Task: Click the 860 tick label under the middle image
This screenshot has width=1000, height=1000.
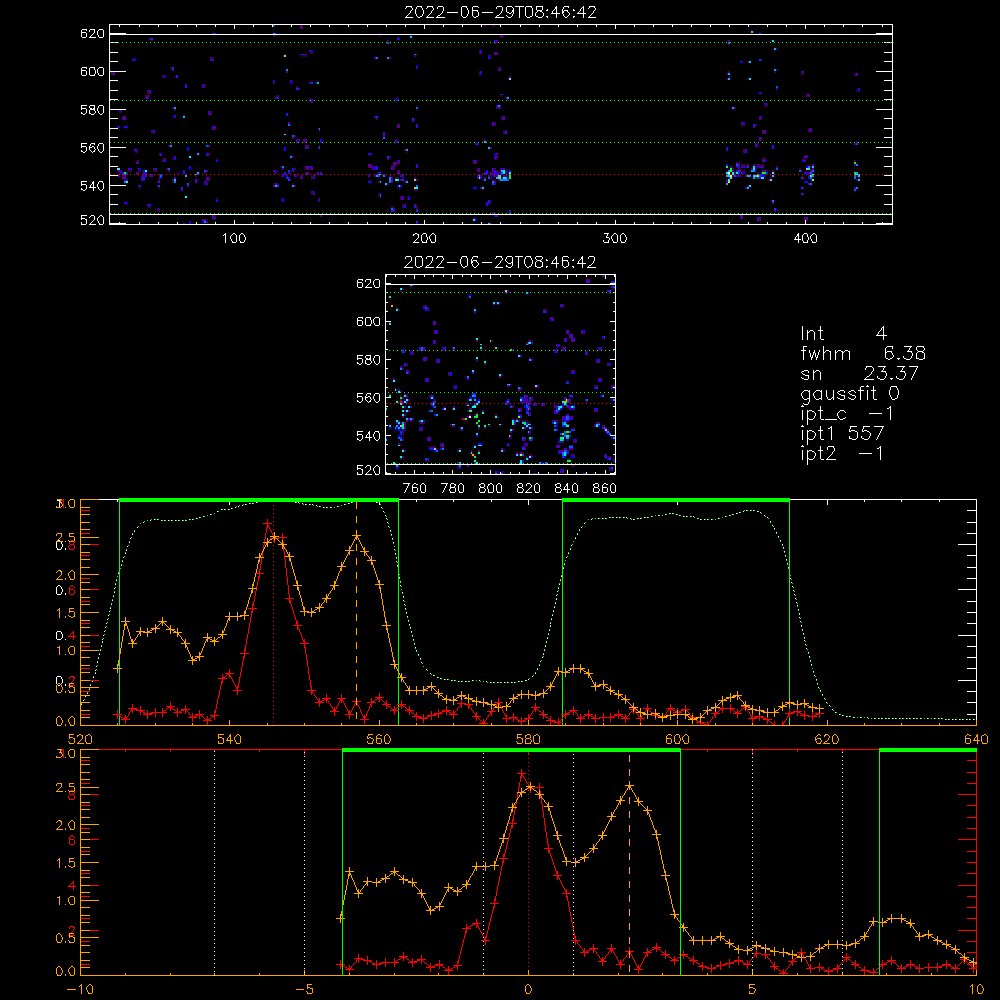Action: [605, 489]
